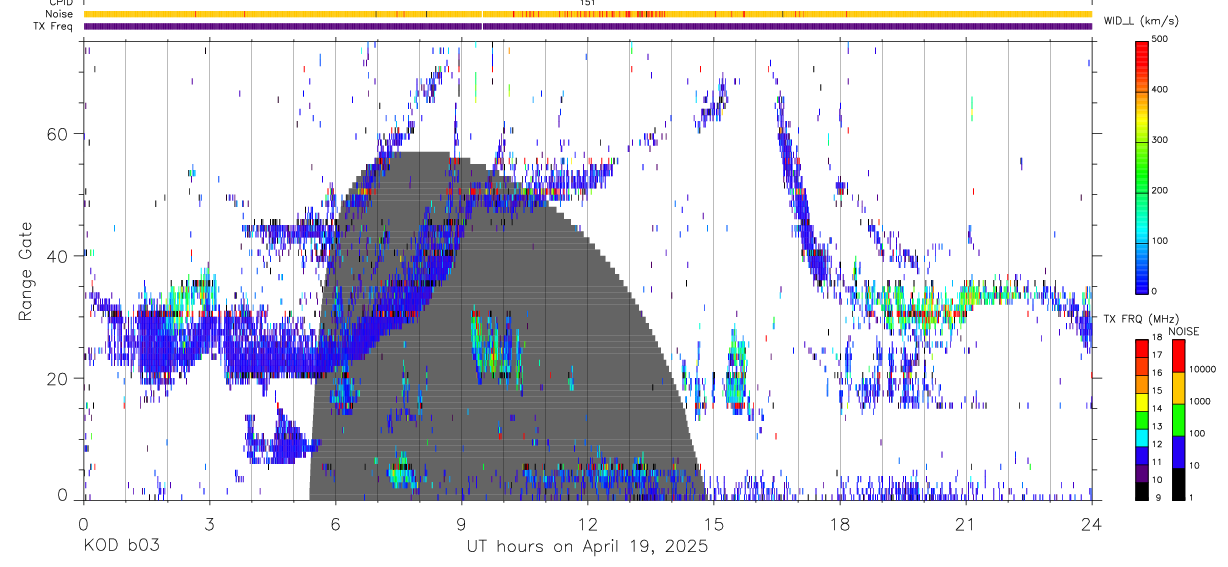Screen dimensions: 1228x567
Task: Click the '40' range gate tick label
Action: tap(57, 256)
